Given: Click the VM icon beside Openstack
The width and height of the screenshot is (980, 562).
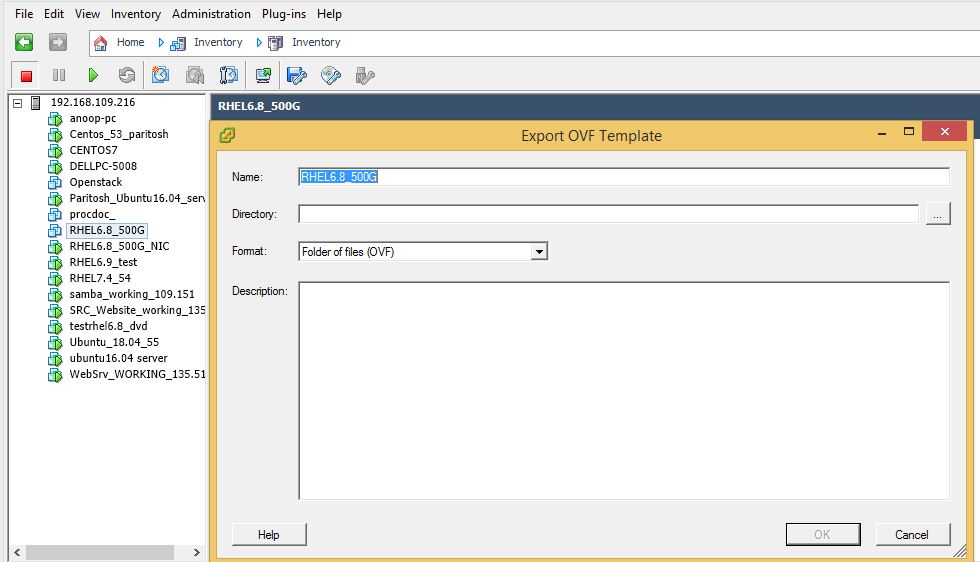Looking at the screenshot, I should tap(55, 183).
